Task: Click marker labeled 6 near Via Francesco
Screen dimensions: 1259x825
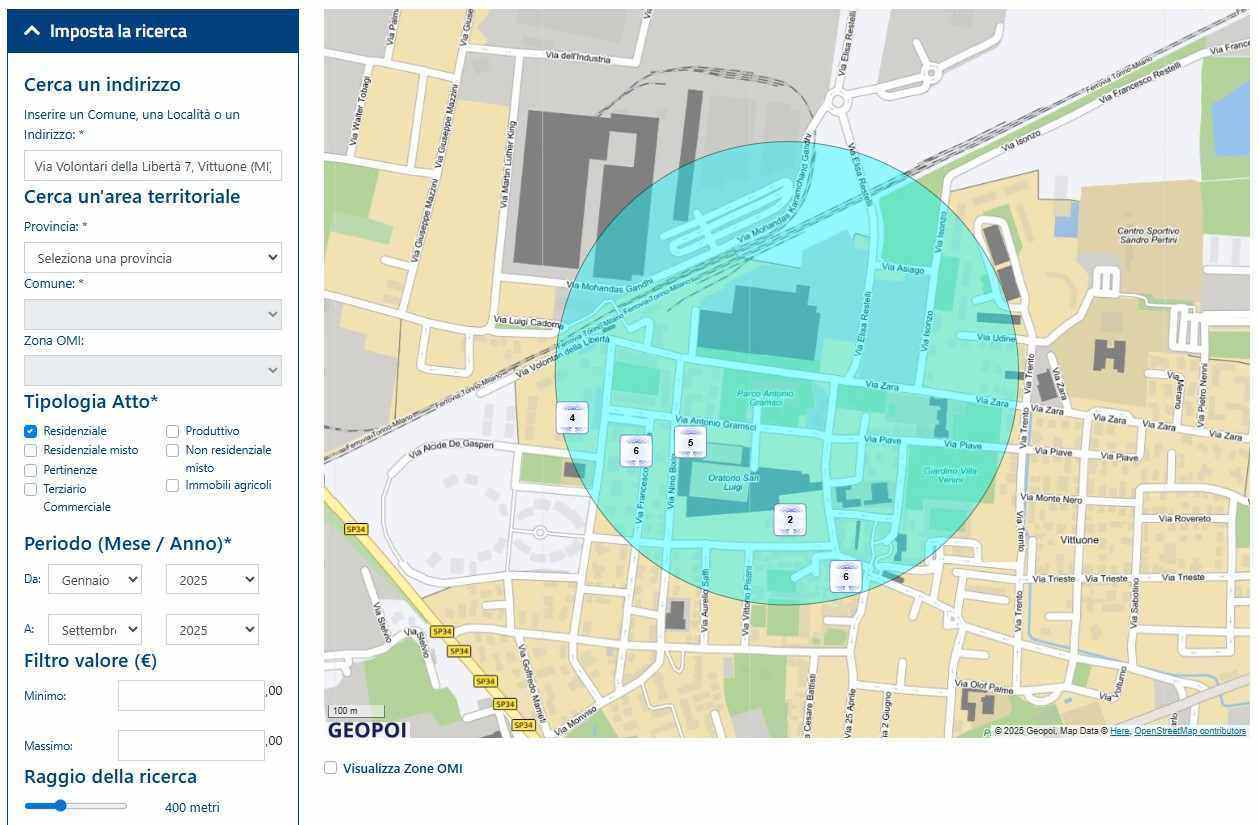Action: 636,451
